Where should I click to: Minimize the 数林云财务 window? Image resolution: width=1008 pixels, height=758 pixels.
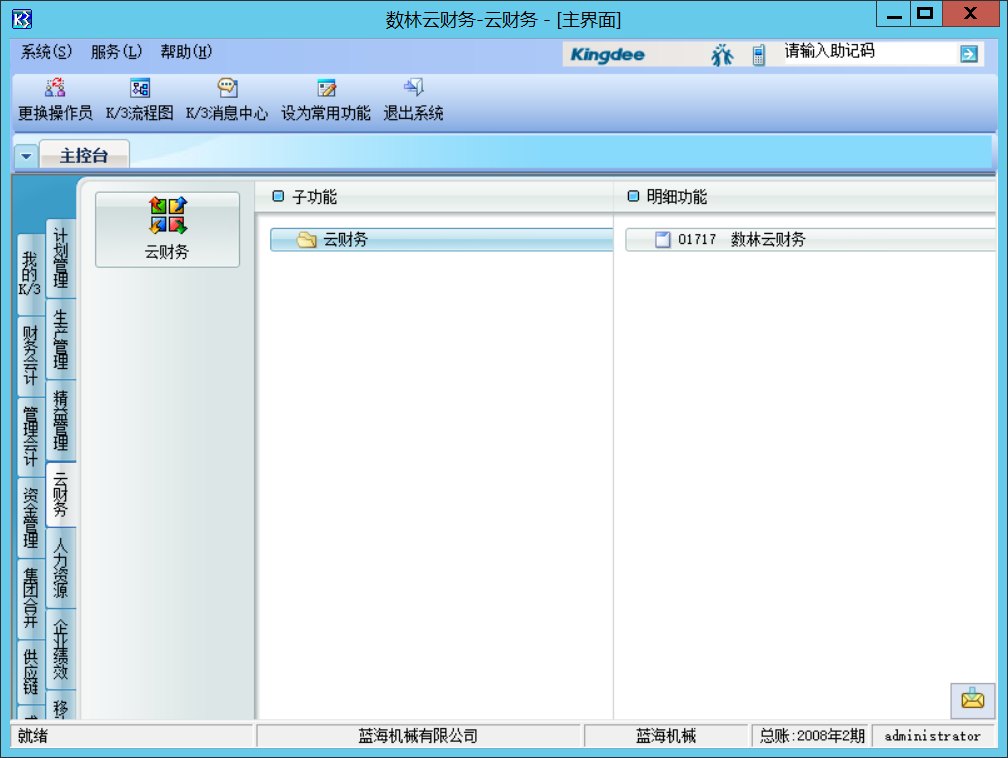pos(894,14)
